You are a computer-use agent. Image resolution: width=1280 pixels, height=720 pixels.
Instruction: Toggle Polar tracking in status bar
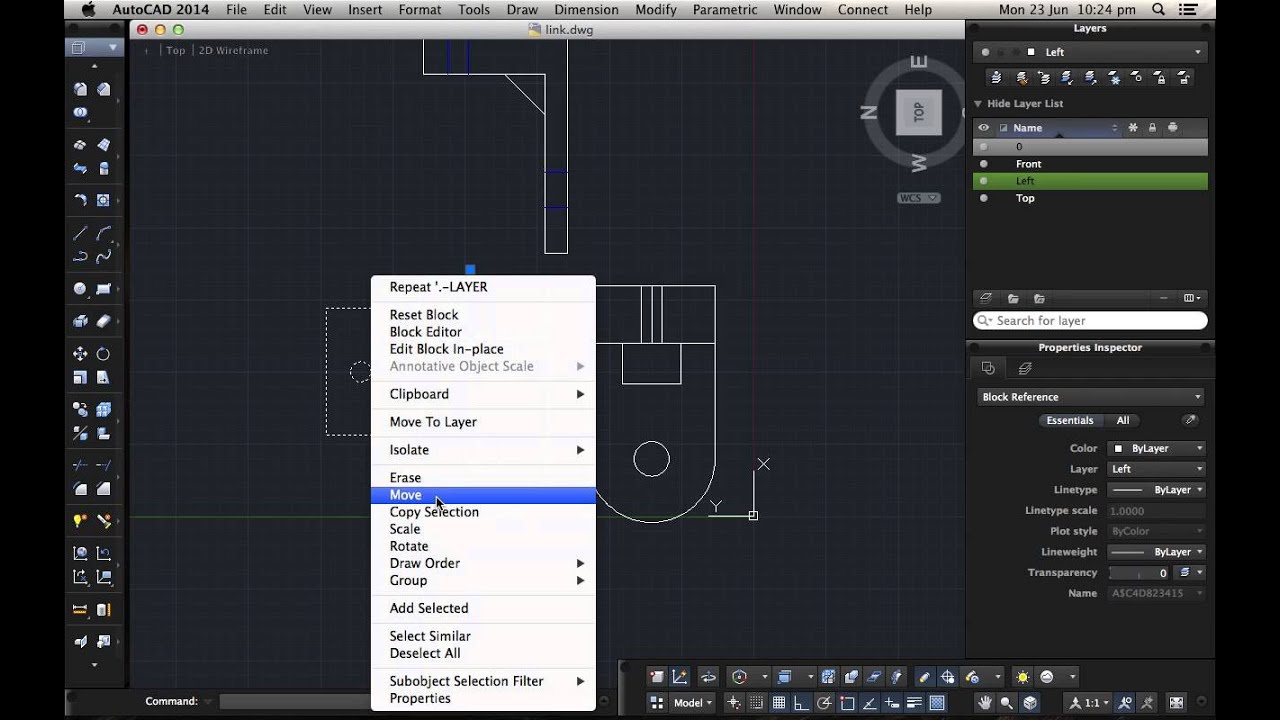pos(825,703)
